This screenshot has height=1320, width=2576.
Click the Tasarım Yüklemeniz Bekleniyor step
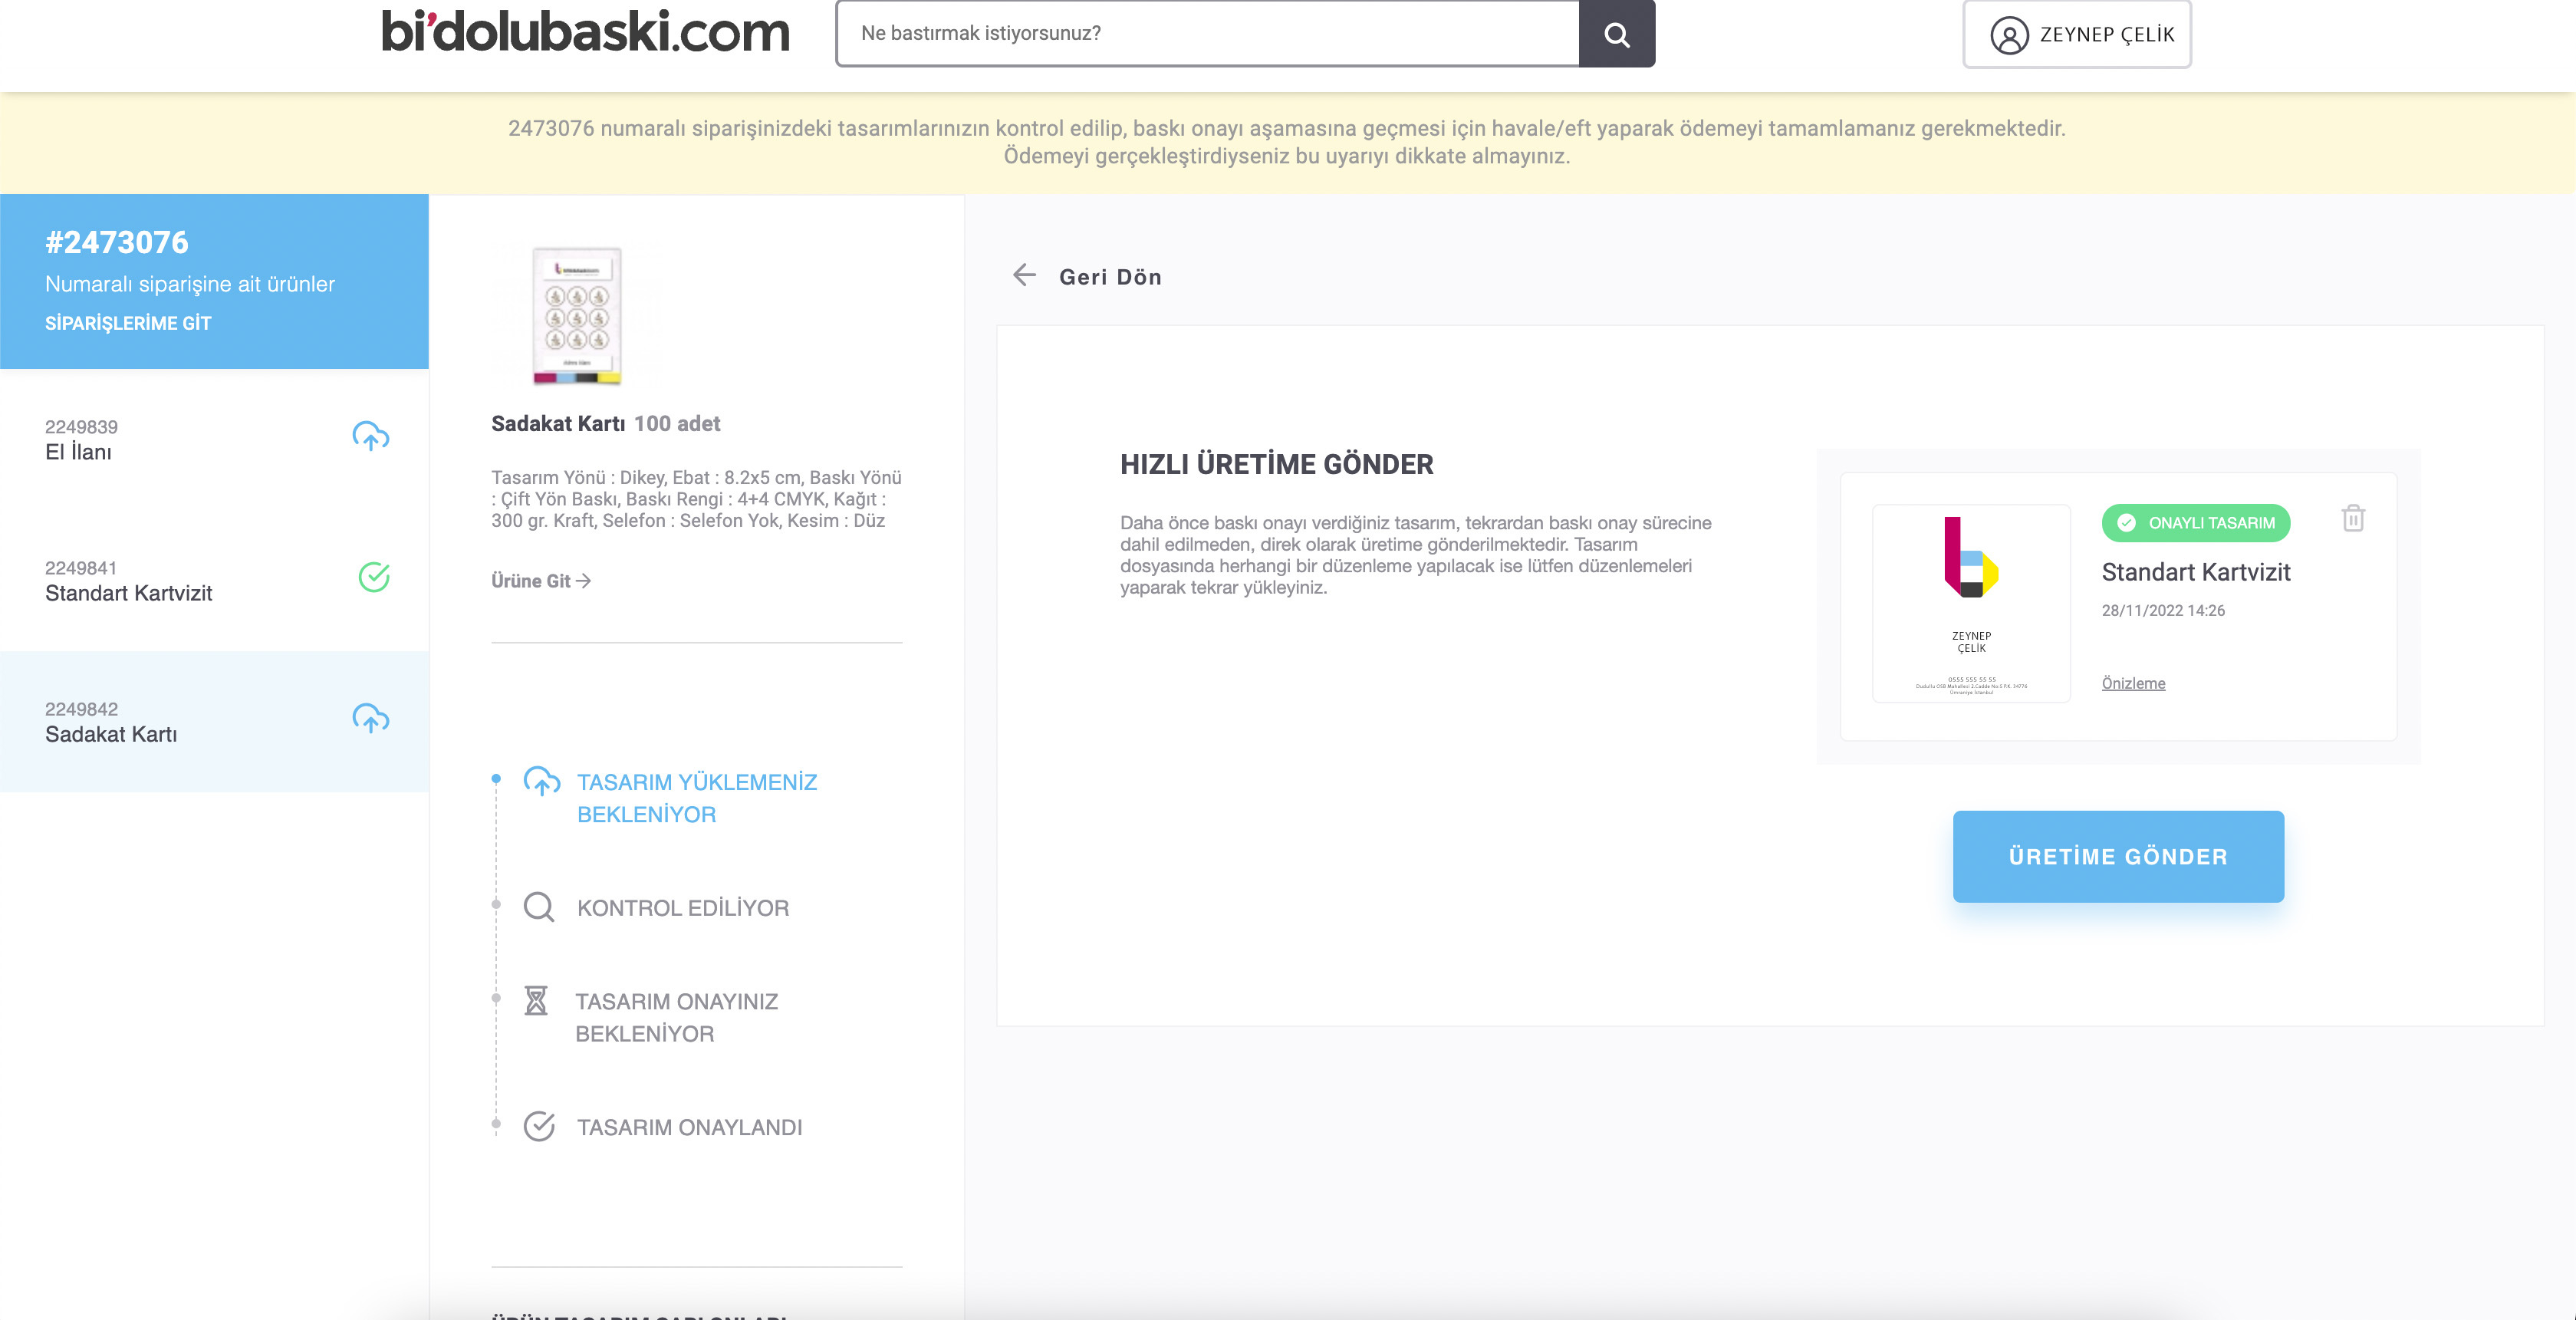697,798
